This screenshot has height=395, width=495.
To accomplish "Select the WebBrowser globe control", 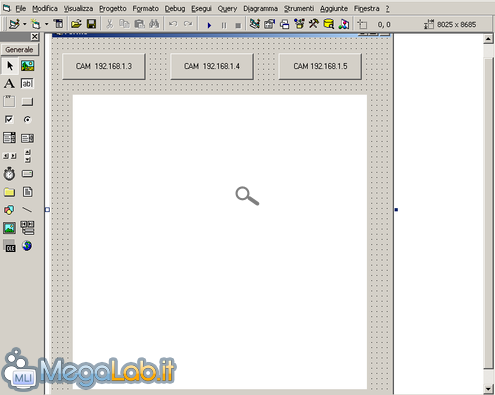I will point(27,246).
